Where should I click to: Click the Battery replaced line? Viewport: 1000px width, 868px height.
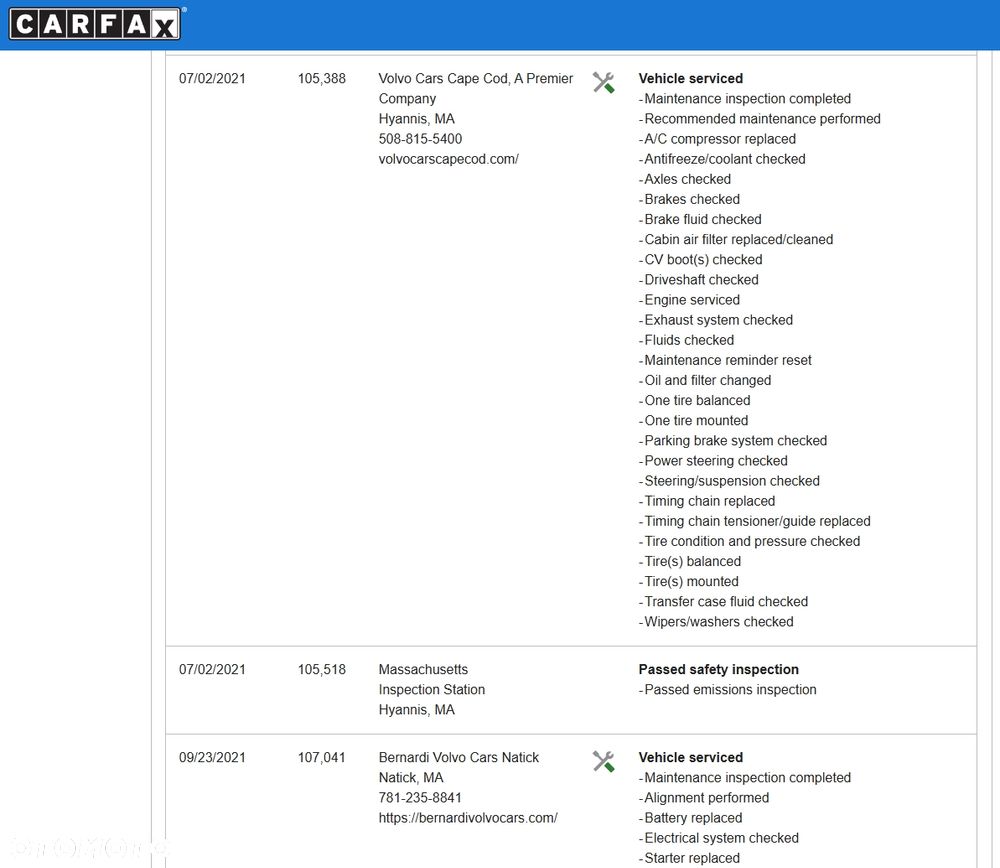(691, 818)
